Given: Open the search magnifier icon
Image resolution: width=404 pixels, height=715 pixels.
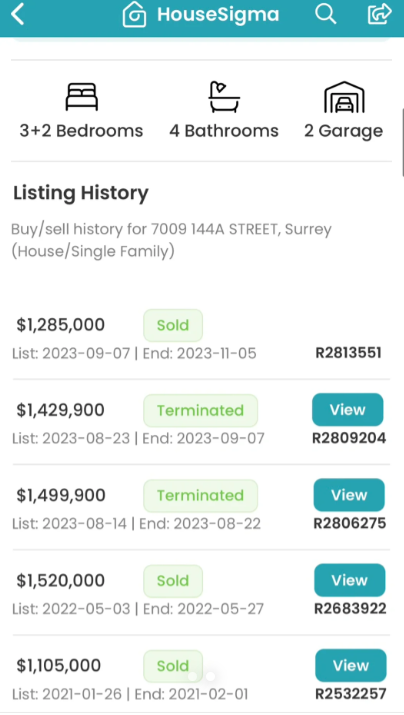Looking at the screenshot, I should pyautogui.click(x=326, y=14).
